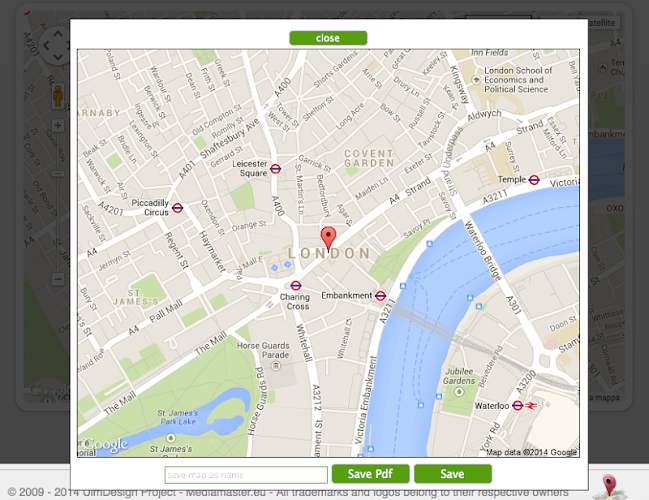Click the 'Haymarket' street label
This screenshot has width=649, height=500.
point(212,251)
